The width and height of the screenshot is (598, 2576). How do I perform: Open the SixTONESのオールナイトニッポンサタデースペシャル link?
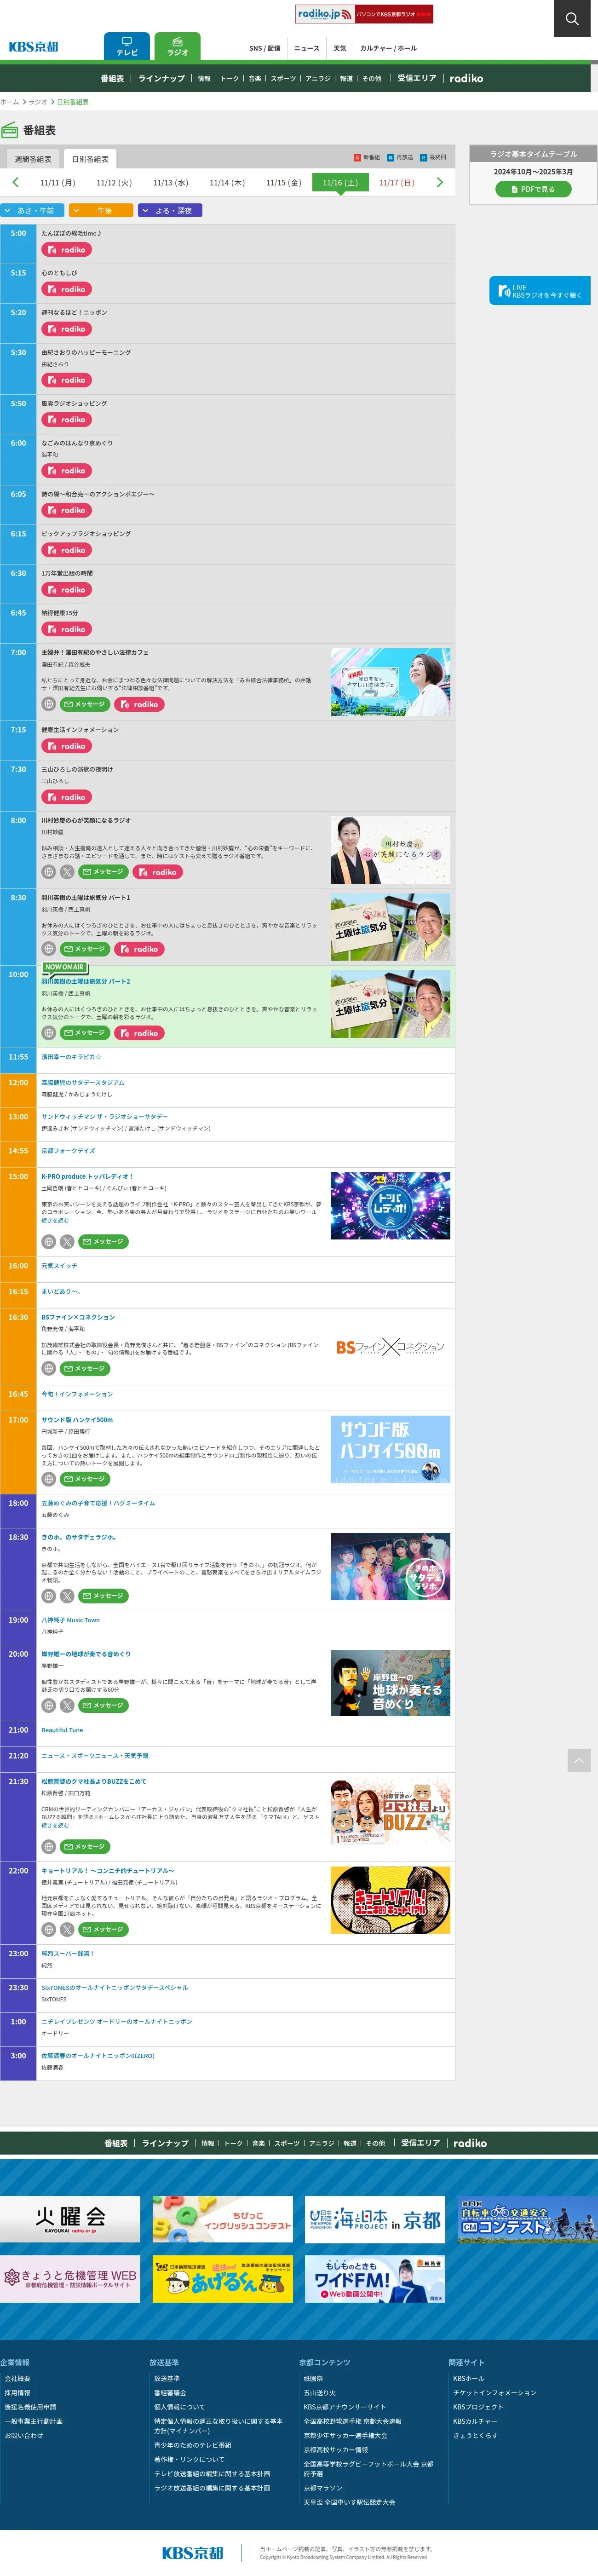pos(114,1987)
